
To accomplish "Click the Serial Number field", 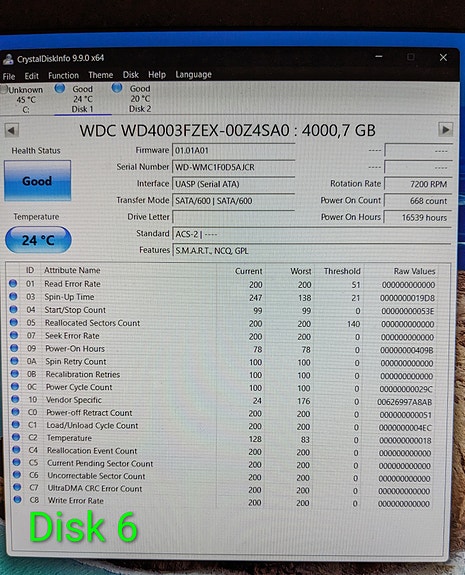I will point(234,167).
